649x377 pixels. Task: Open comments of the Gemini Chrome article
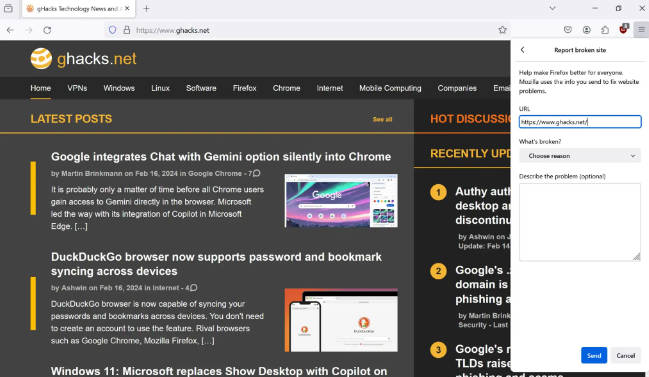click(254, 173)
